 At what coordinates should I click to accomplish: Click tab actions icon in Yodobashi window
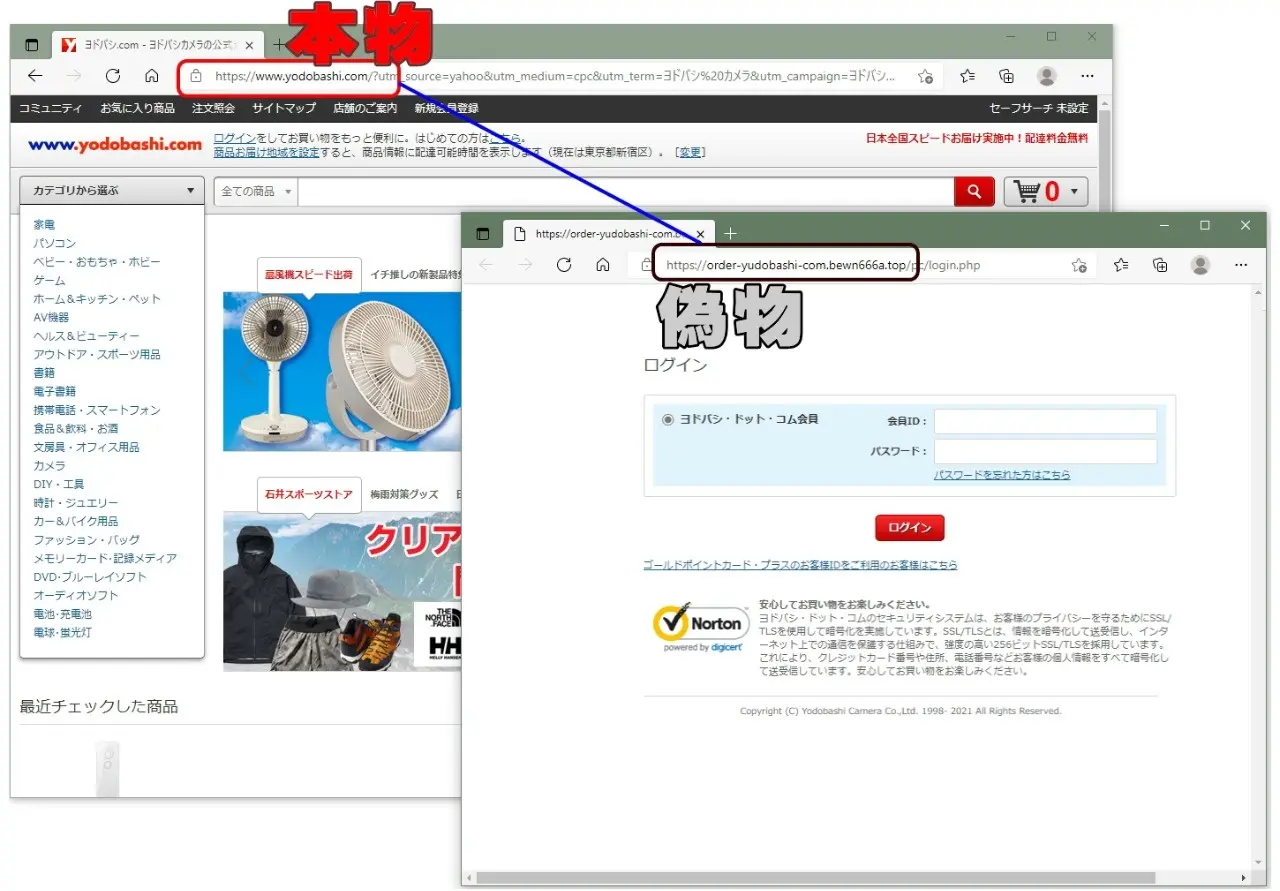(x=31, y=45)
